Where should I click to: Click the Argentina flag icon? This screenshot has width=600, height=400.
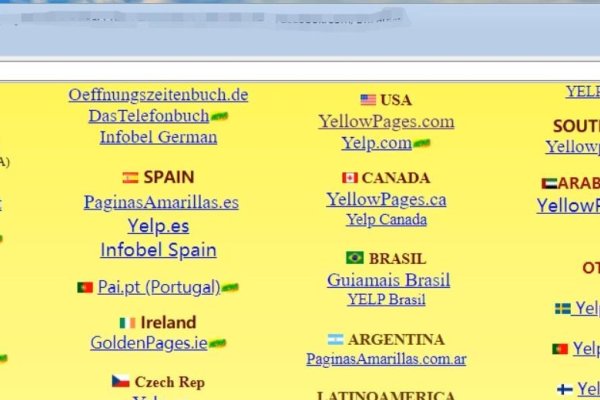334,339
